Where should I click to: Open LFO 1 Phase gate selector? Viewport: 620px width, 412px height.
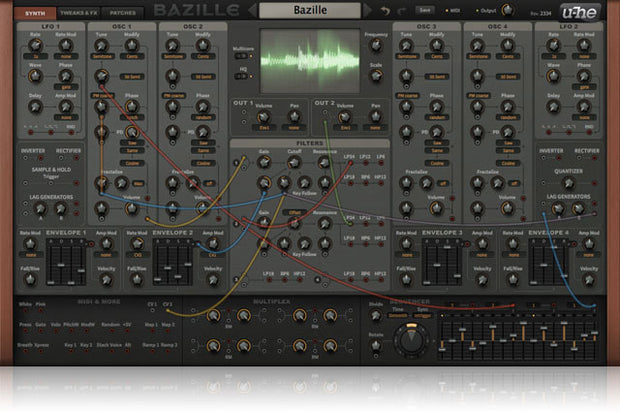coord(66,87)
